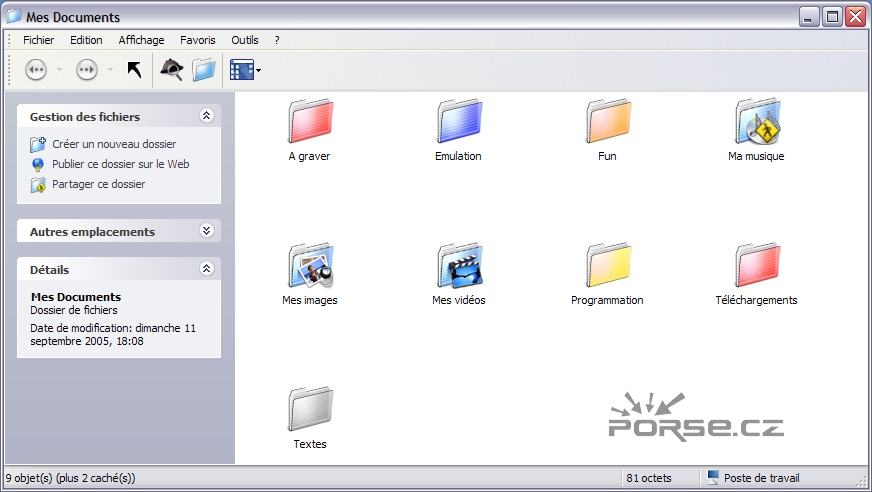Select the Ma musique folder
This screenshot has height=492, width=872.
757,122
